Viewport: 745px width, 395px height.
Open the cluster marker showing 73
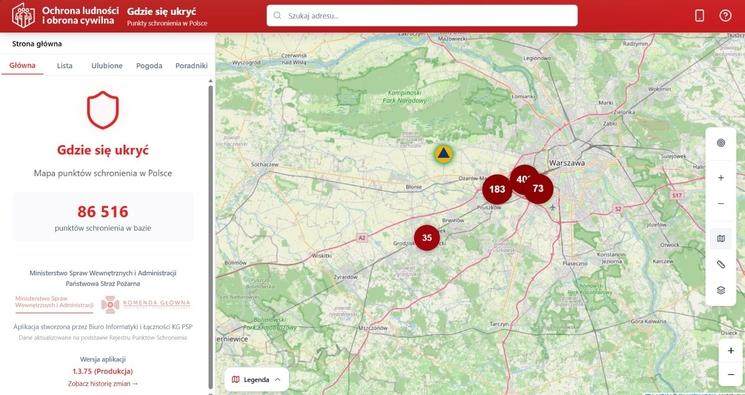(538, 189)
